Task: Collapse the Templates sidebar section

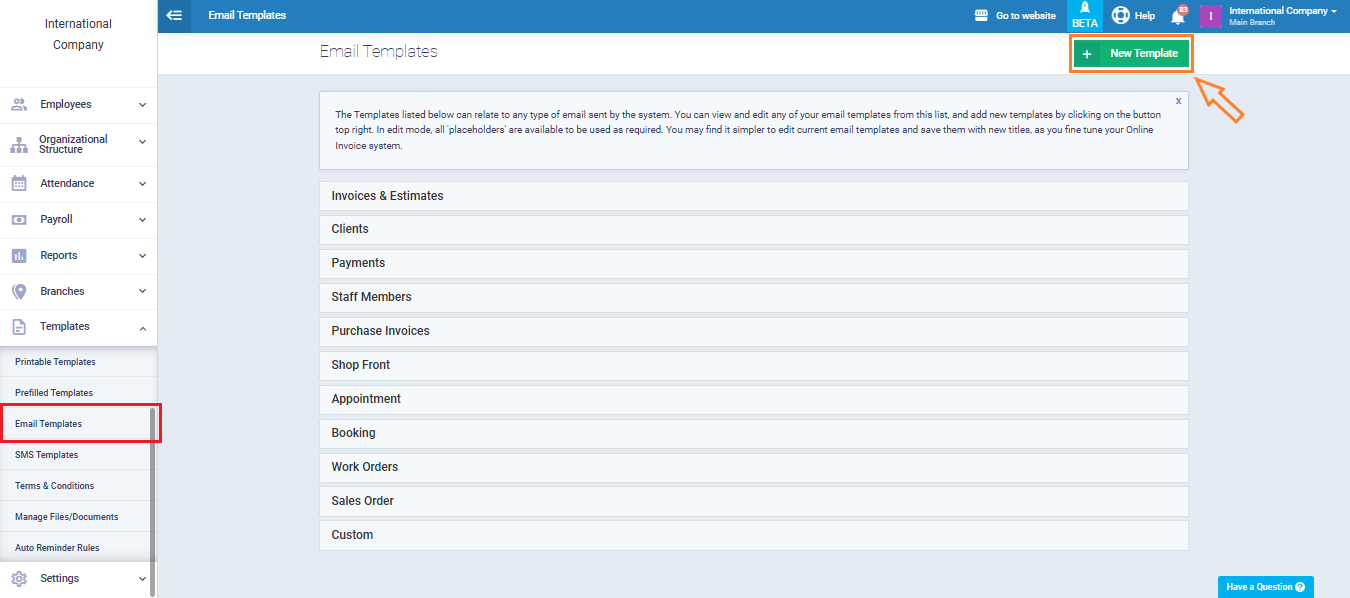Action: pyautogui.click(x=78, y=327)
